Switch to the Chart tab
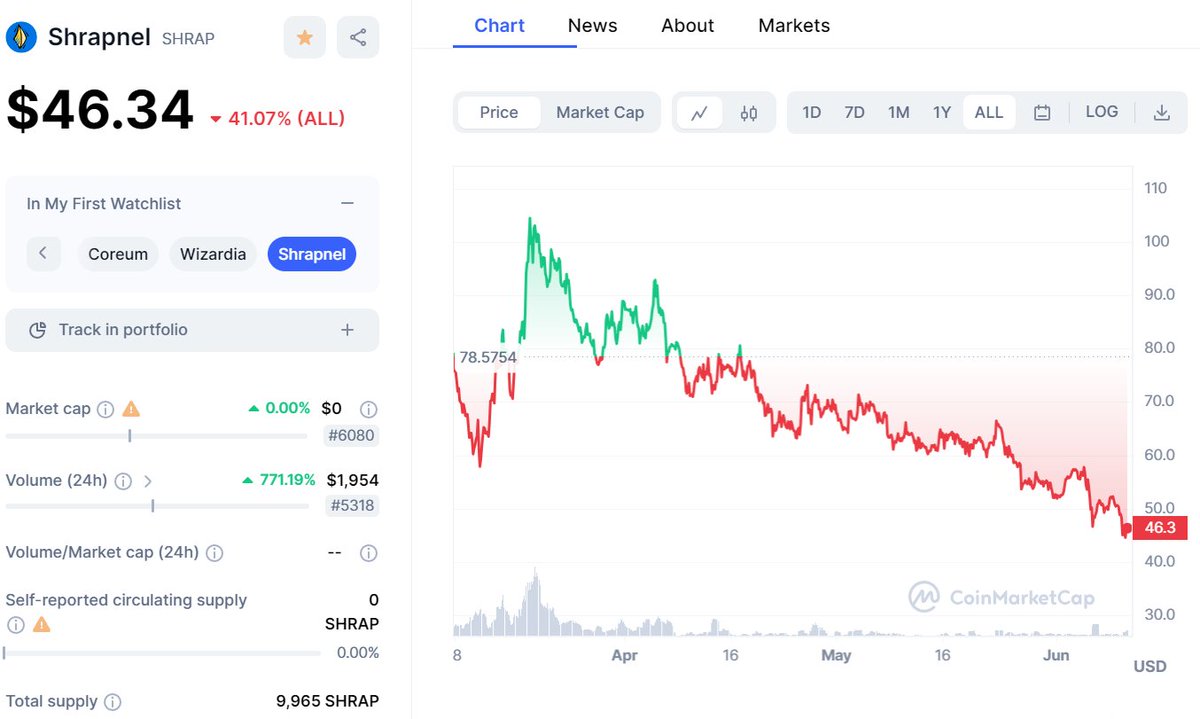The height and width of the screenshot is (719, 1200). (x=499, y=25)
